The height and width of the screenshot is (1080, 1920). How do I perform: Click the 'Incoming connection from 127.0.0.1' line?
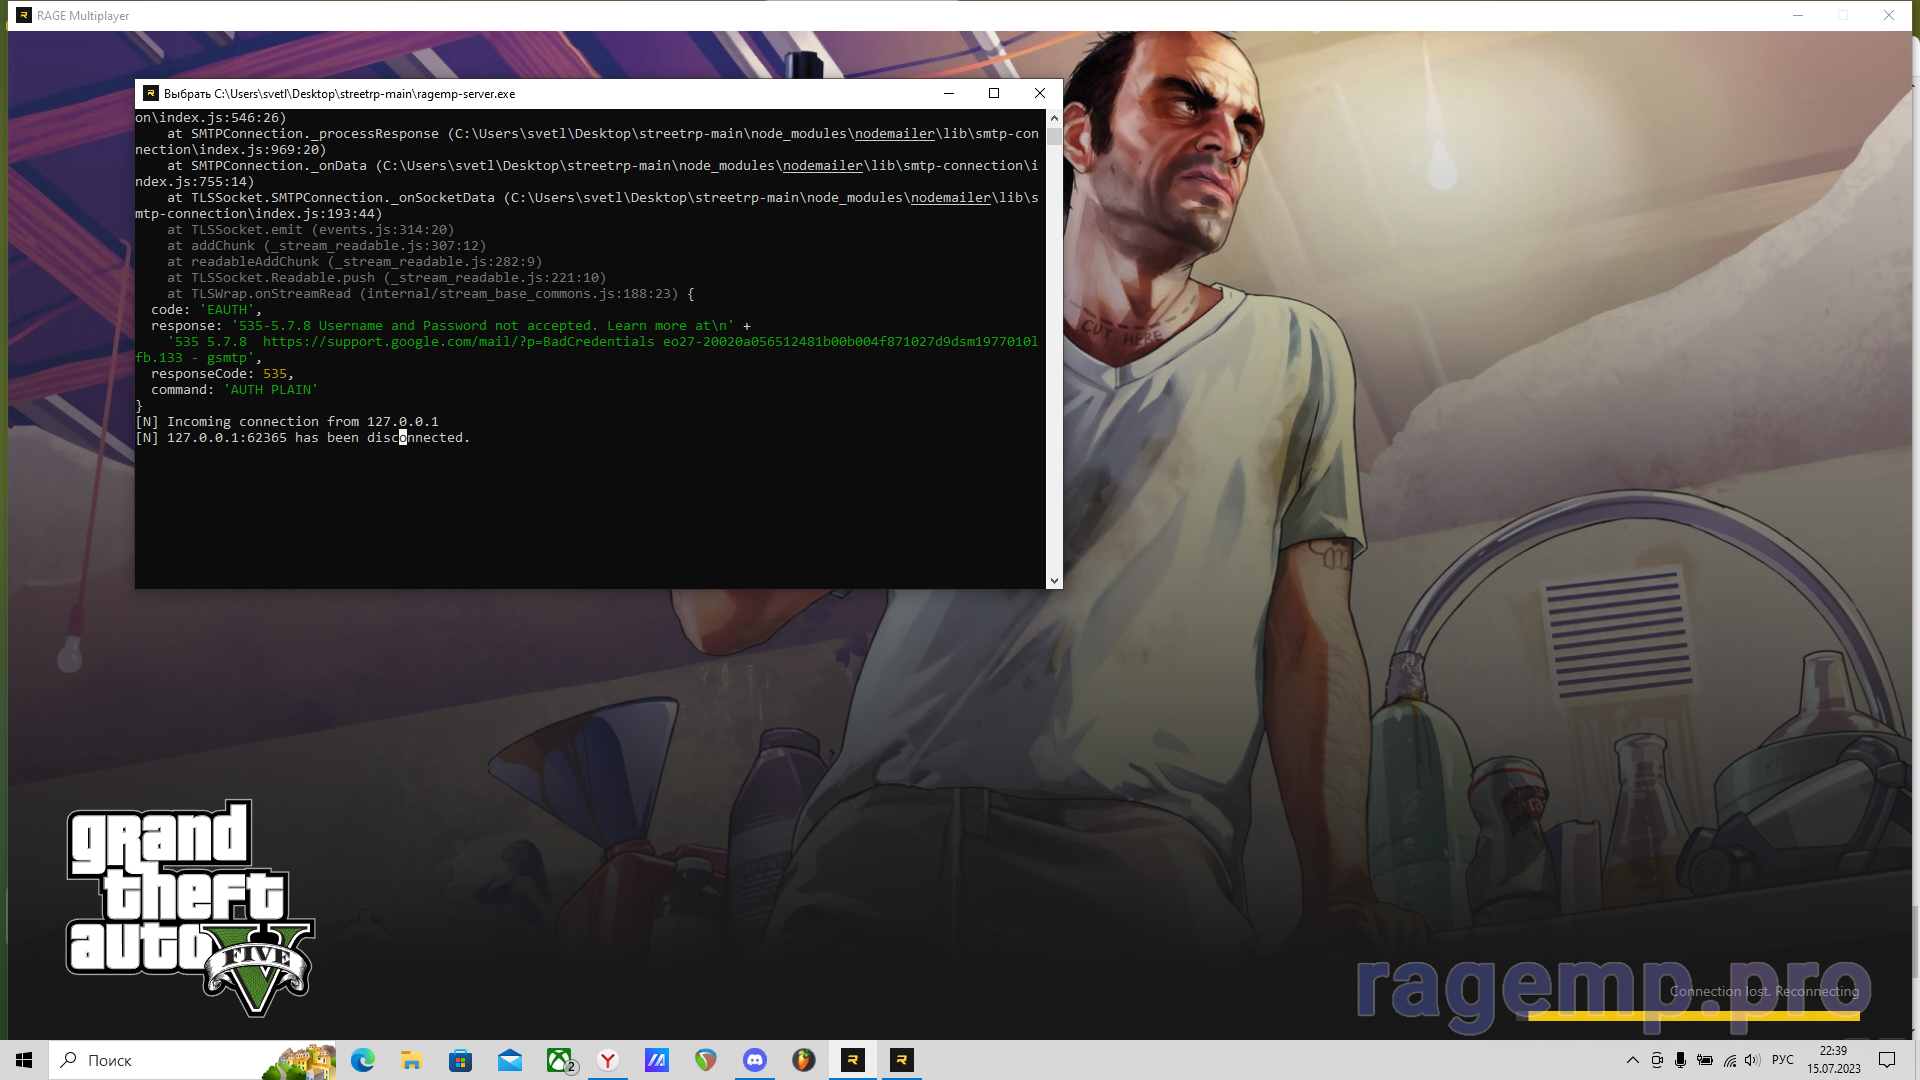click(x=287, y=422)
